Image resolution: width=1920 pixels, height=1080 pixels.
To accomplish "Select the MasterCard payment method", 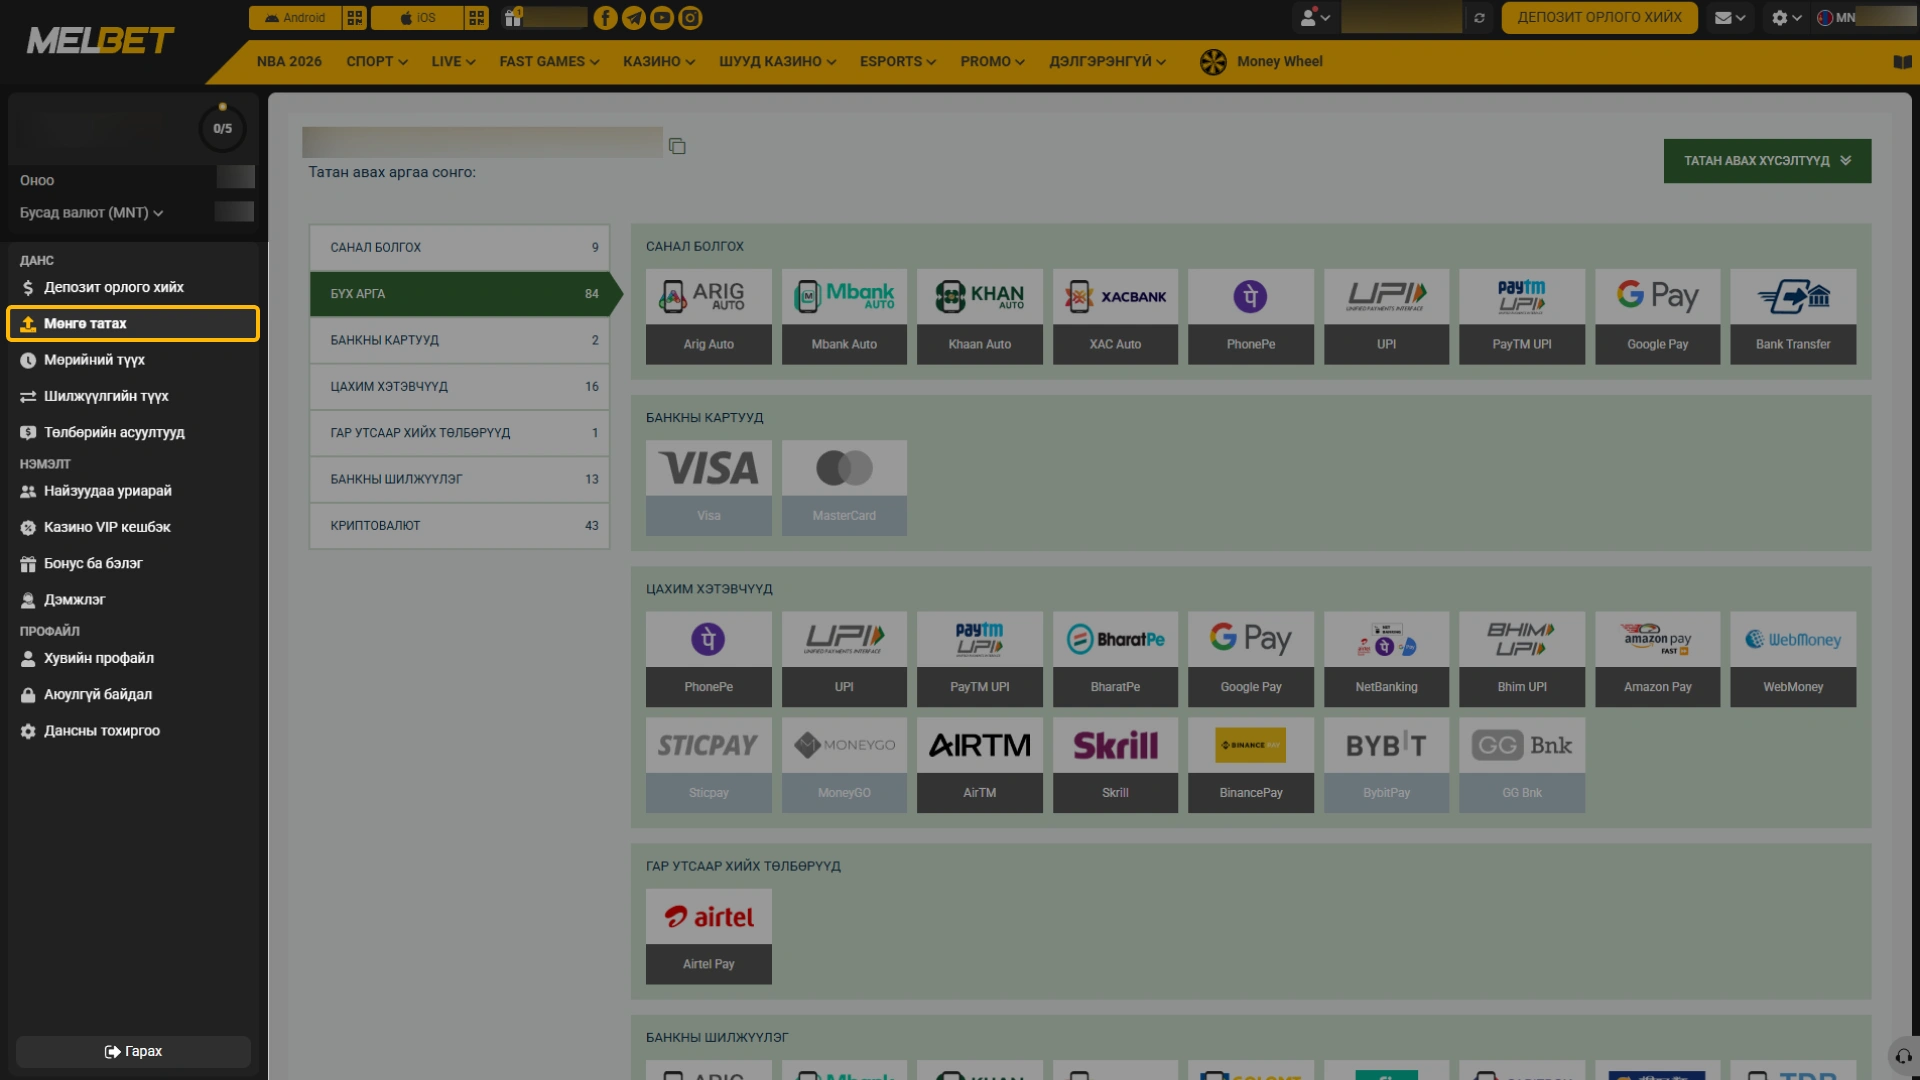I will [x=844, y=488].
